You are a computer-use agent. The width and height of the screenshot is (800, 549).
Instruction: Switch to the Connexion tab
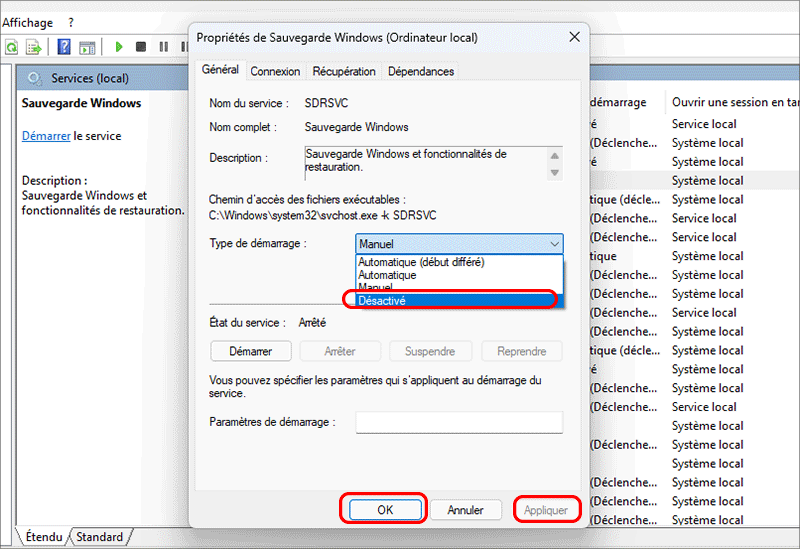[275, 71]
